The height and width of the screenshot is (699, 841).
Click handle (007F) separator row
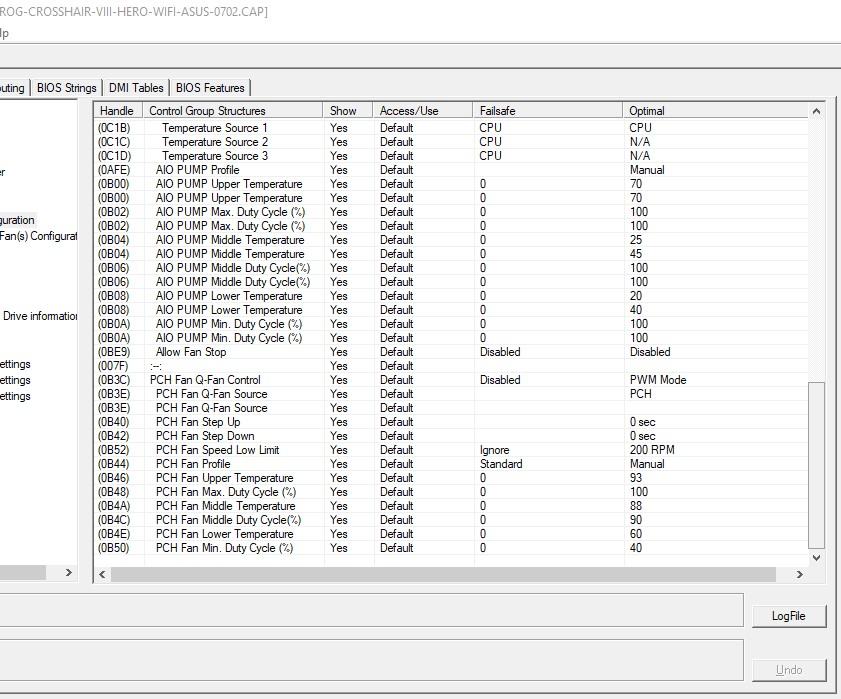point(113,366)
